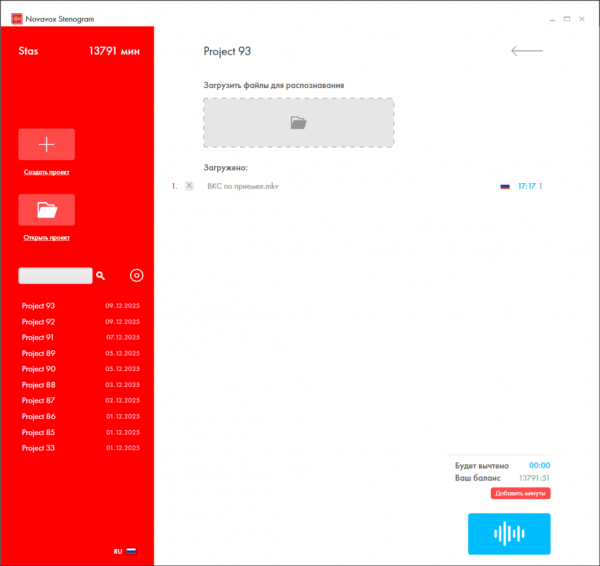Click the uploaded file 'ВКС по приемке.mkv'
The height and width of the screenshot is (566, 600).
click(x=242, y=186)
